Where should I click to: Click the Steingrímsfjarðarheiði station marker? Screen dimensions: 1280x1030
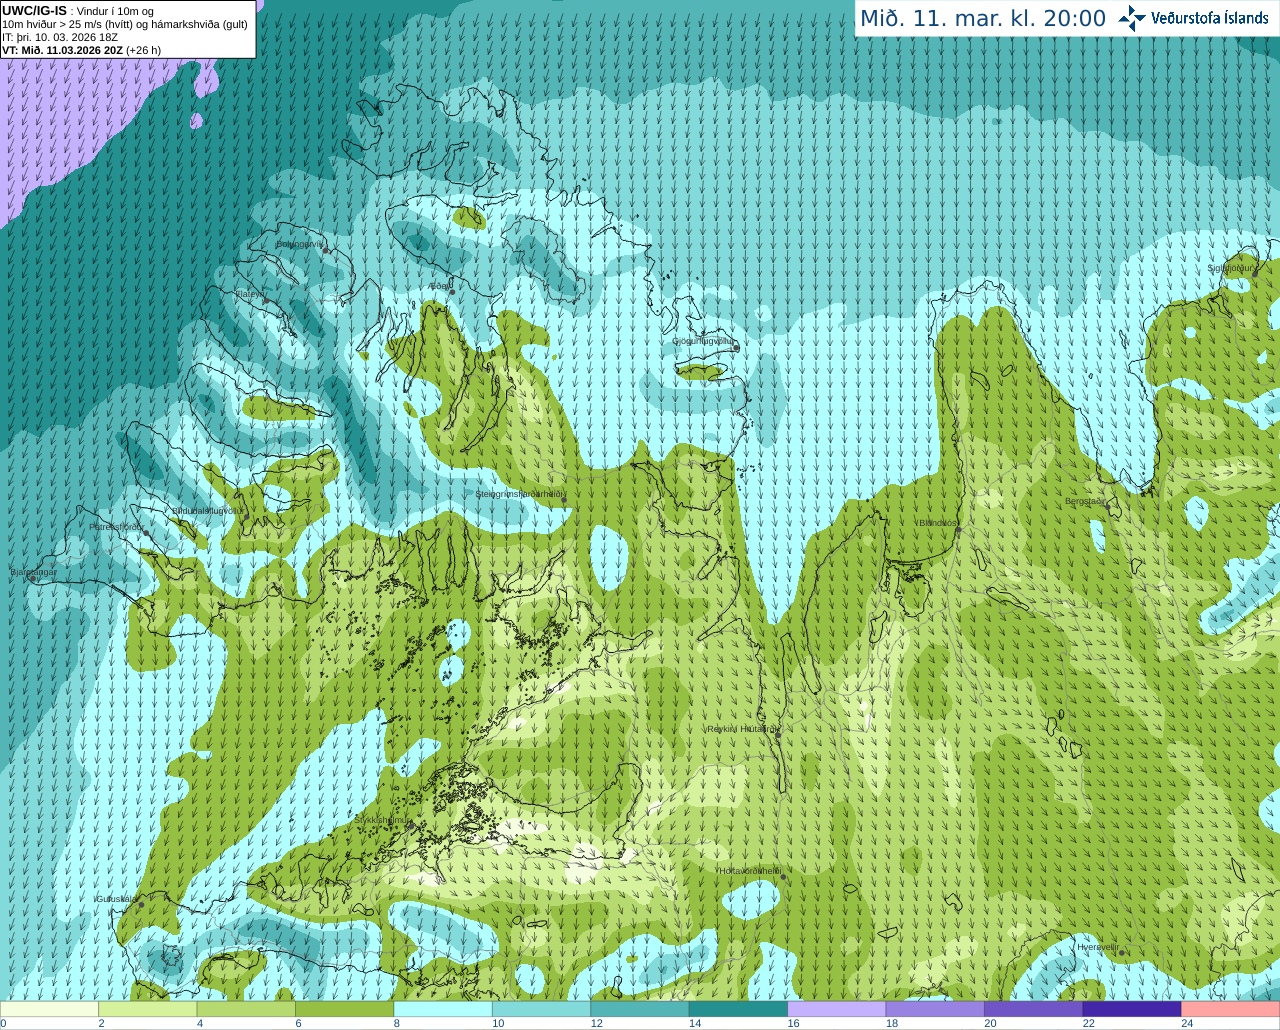pos(563,500)
